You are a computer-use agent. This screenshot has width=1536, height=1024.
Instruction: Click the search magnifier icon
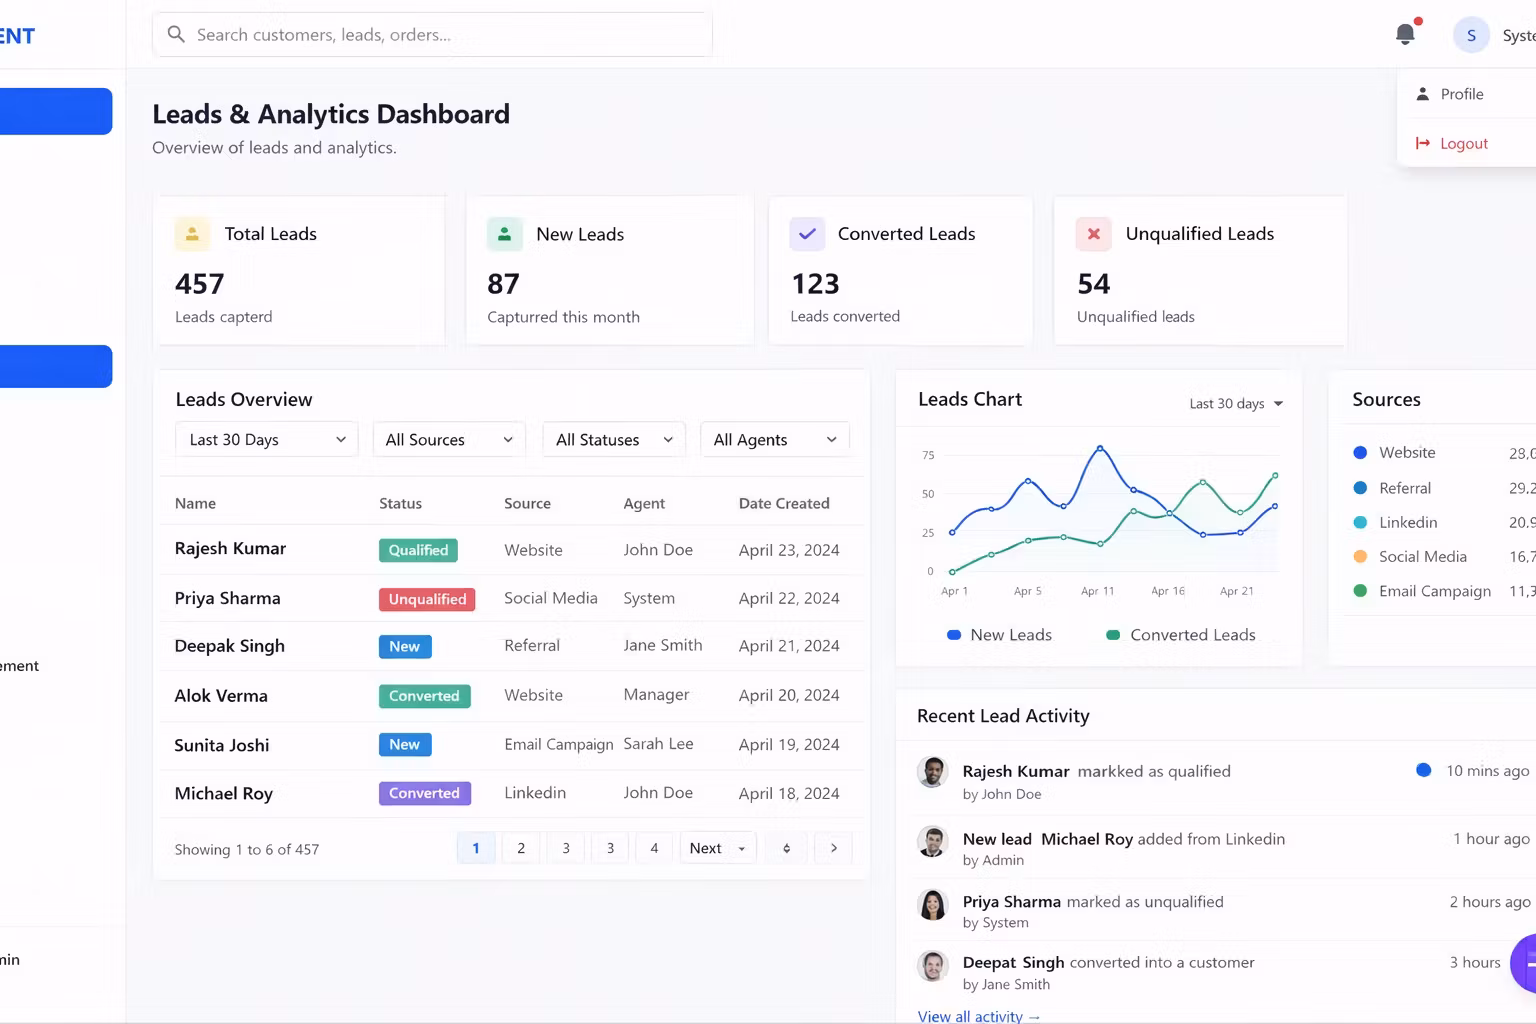pyautogui.click(x=176, y=35)
